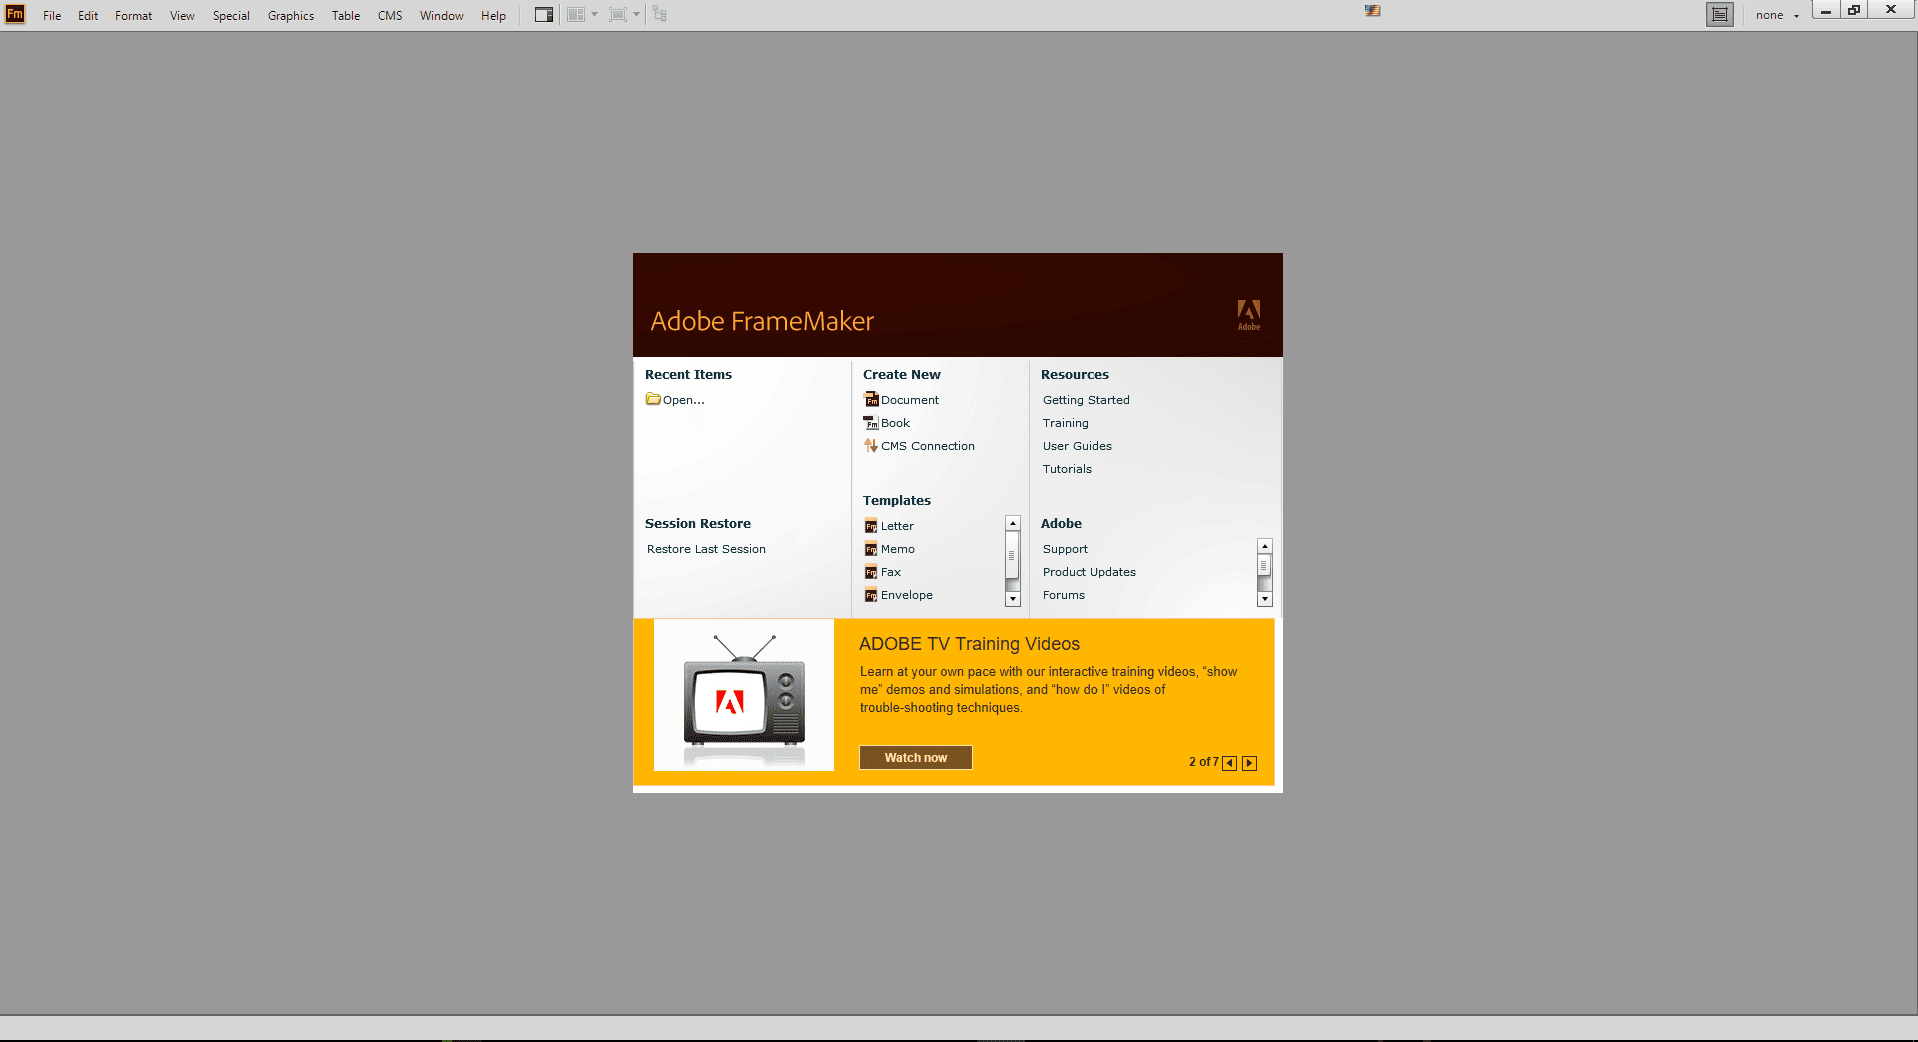
Task: Open the Training resource link
Action: 1066,423
